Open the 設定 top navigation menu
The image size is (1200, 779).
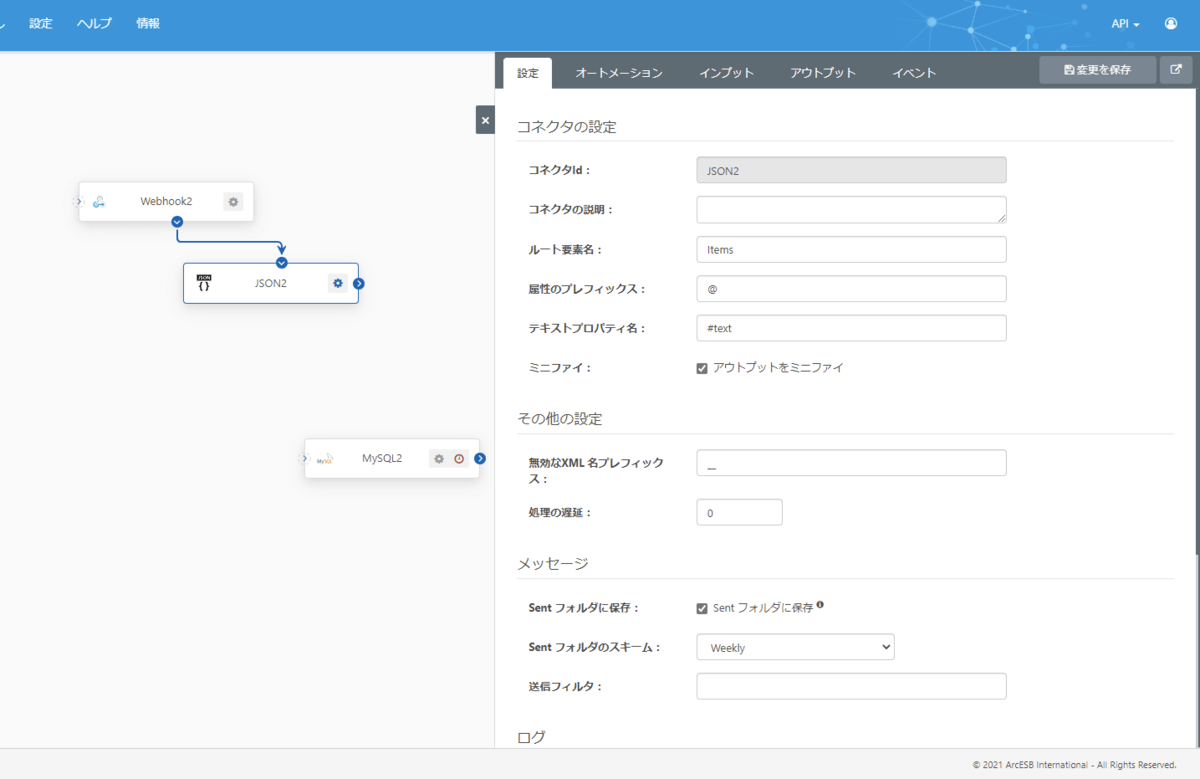pyautogui.click(x=41, y=23)
